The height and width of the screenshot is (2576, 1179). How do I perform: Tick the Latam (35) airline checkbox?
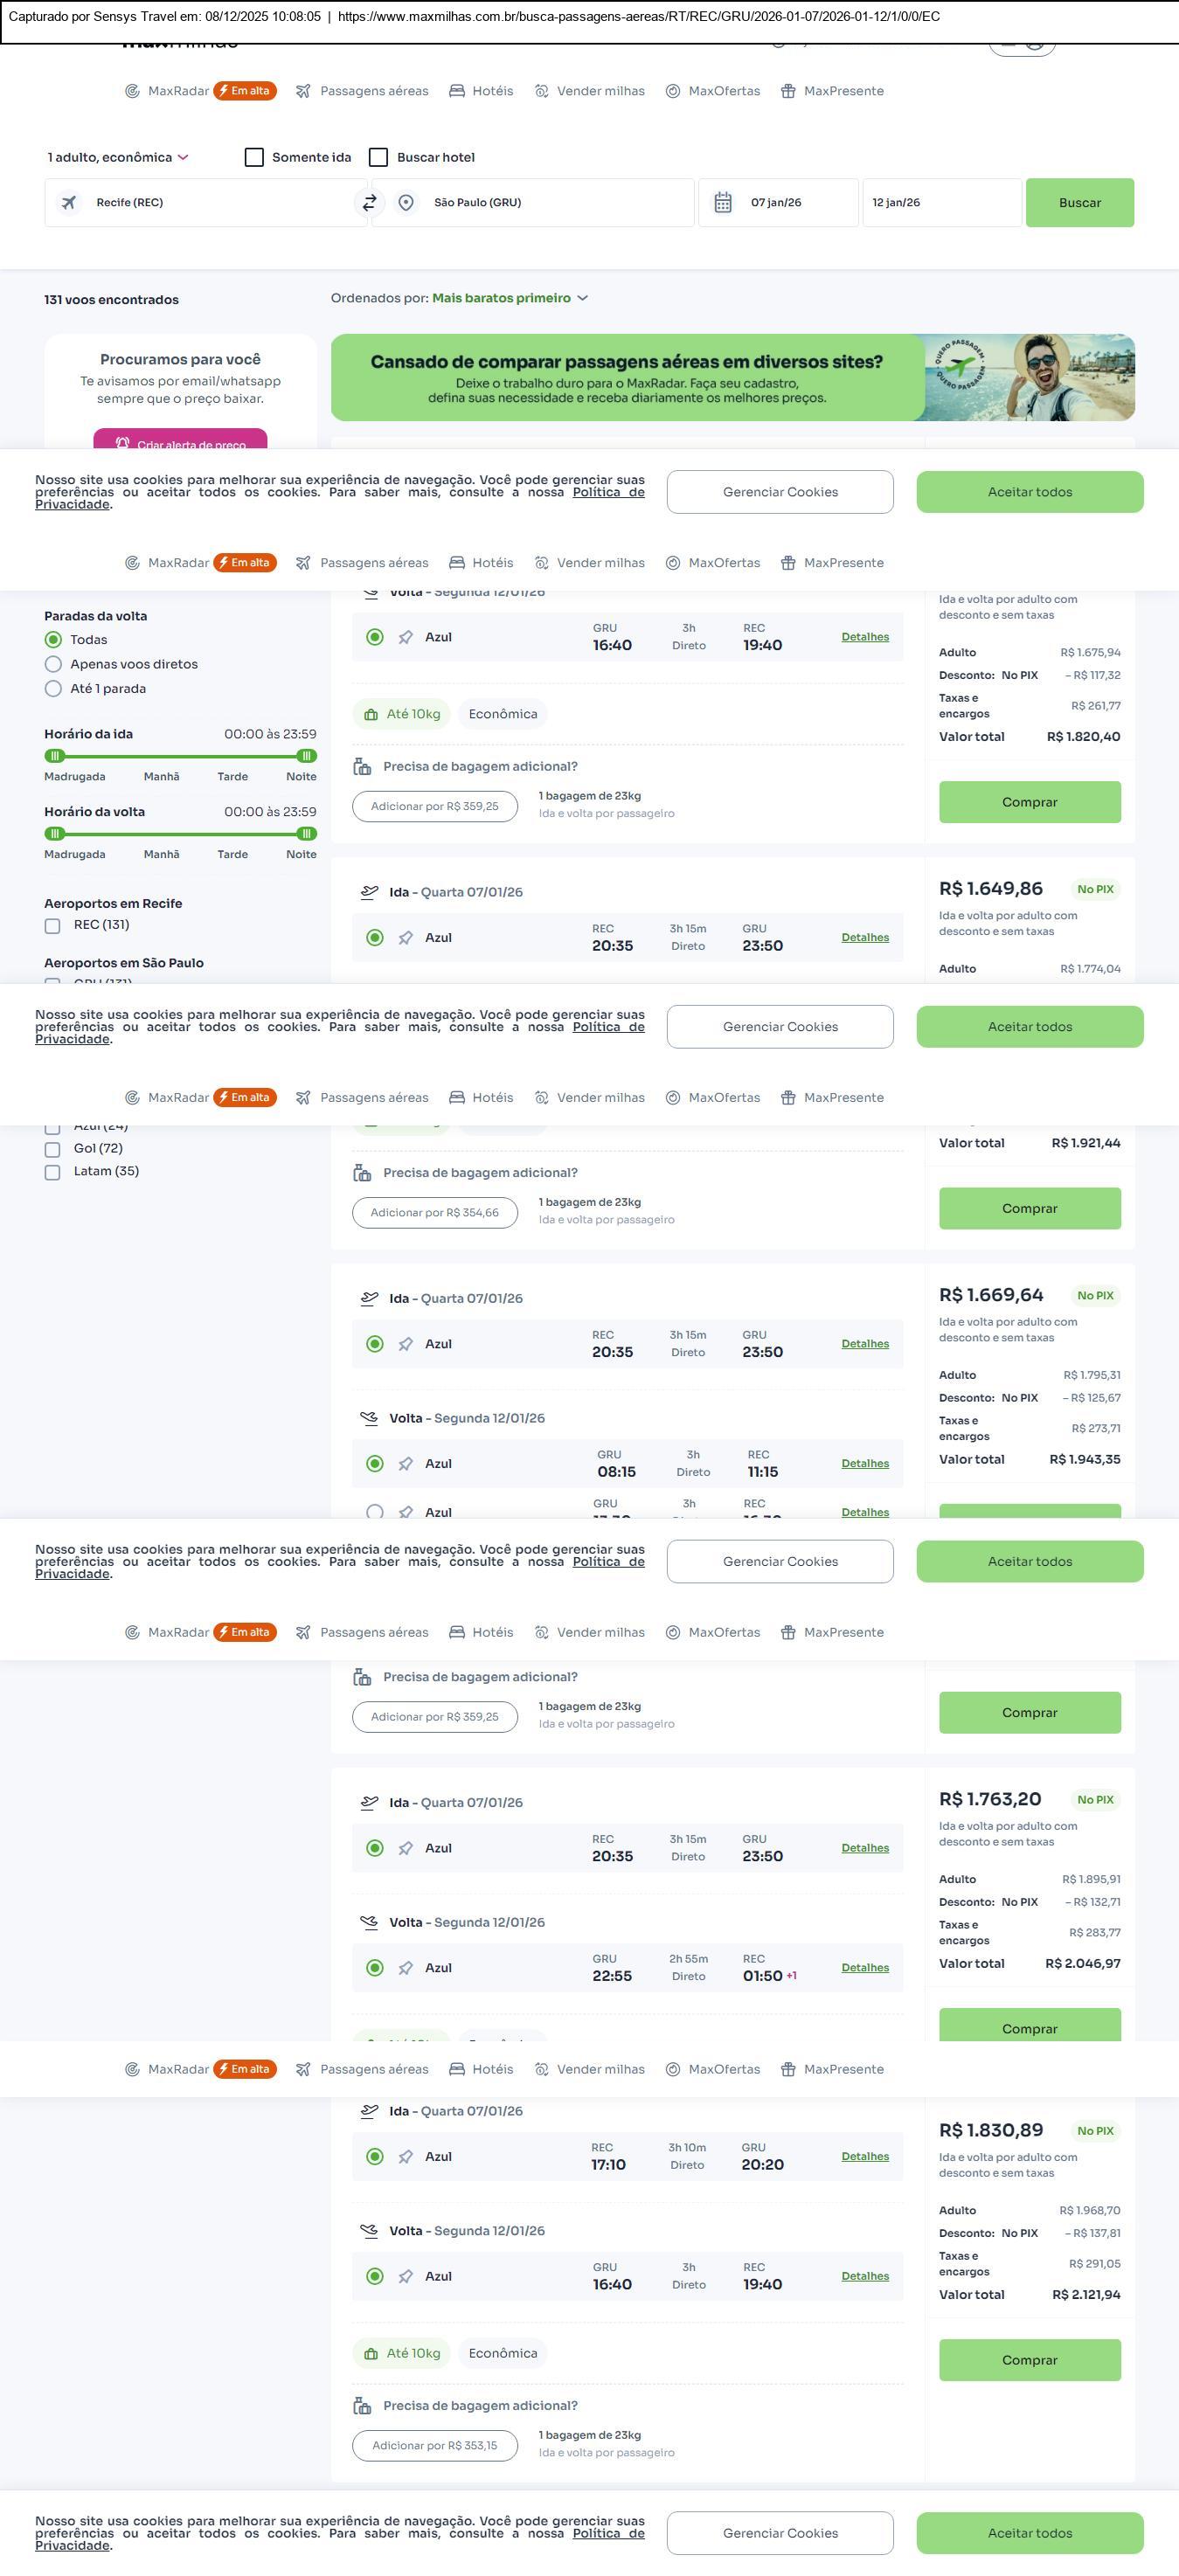point(53,1172)
